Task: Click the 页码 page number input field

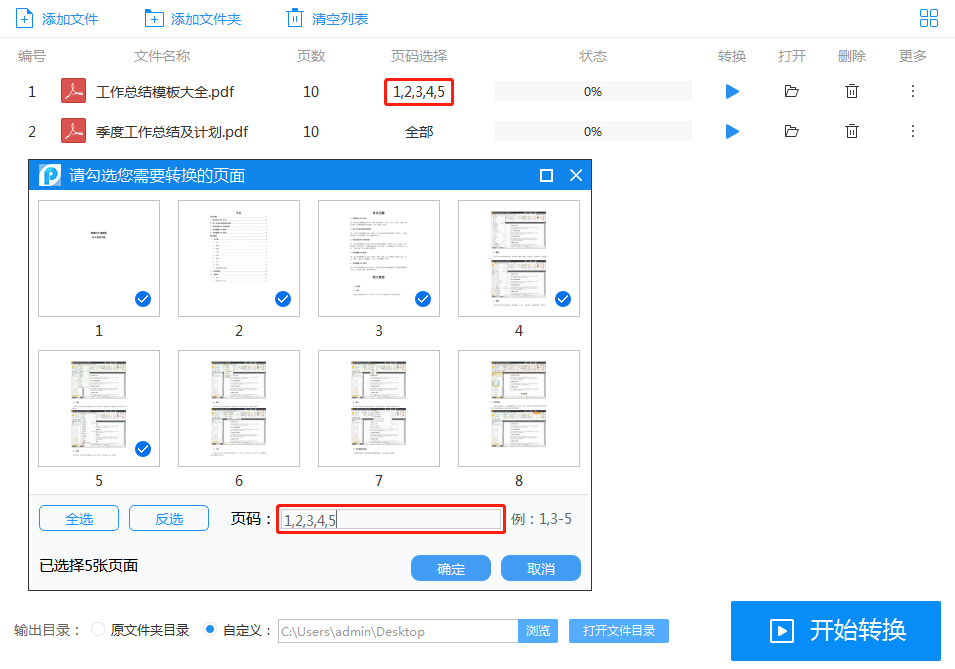Action: (x=391, y=520)
